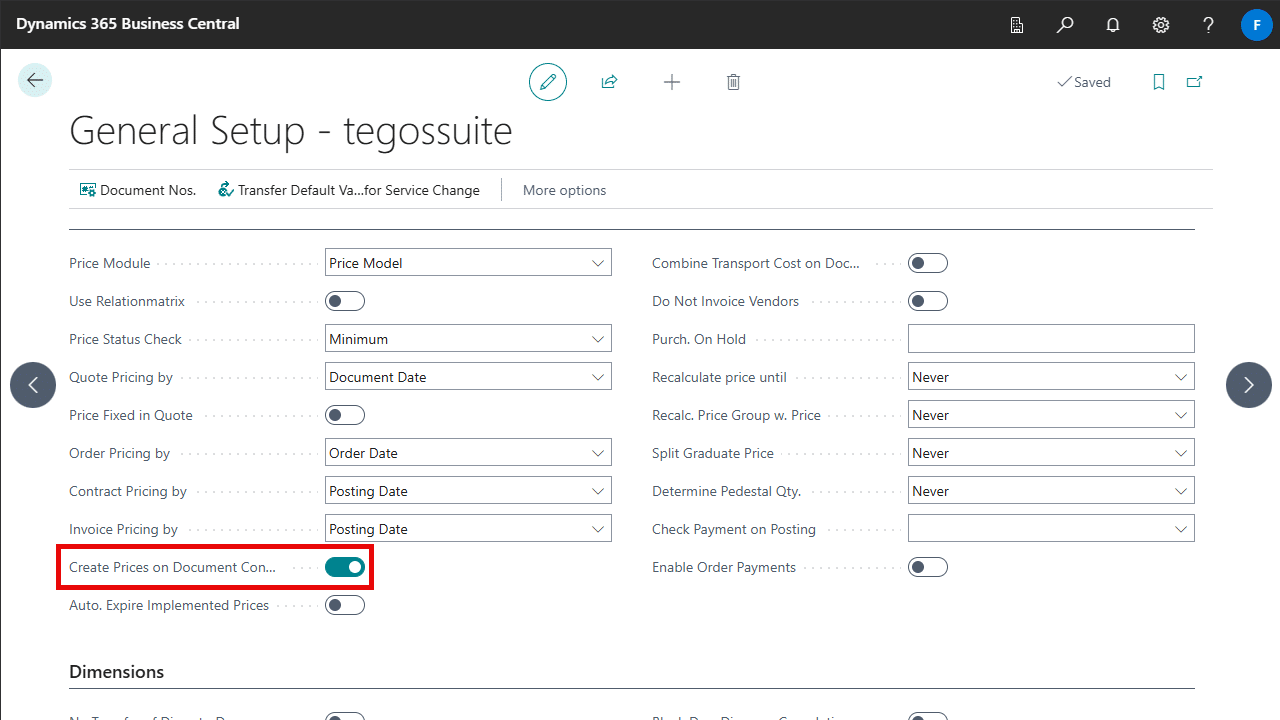Open Quote Pricing by dropdown
This screenshot has width=1280, height=720.
[x=468, y=377]
